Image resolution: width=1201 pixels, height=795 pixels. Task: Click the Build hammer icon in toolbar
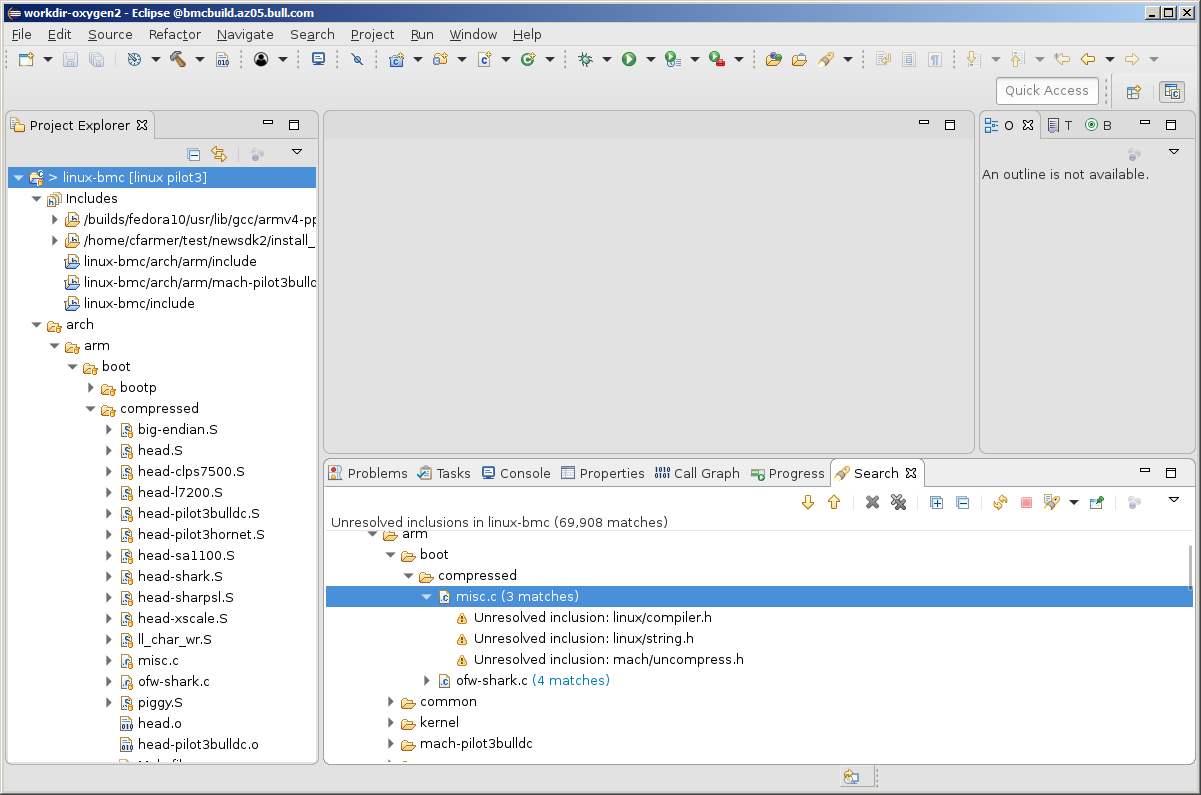coord(178,59)
